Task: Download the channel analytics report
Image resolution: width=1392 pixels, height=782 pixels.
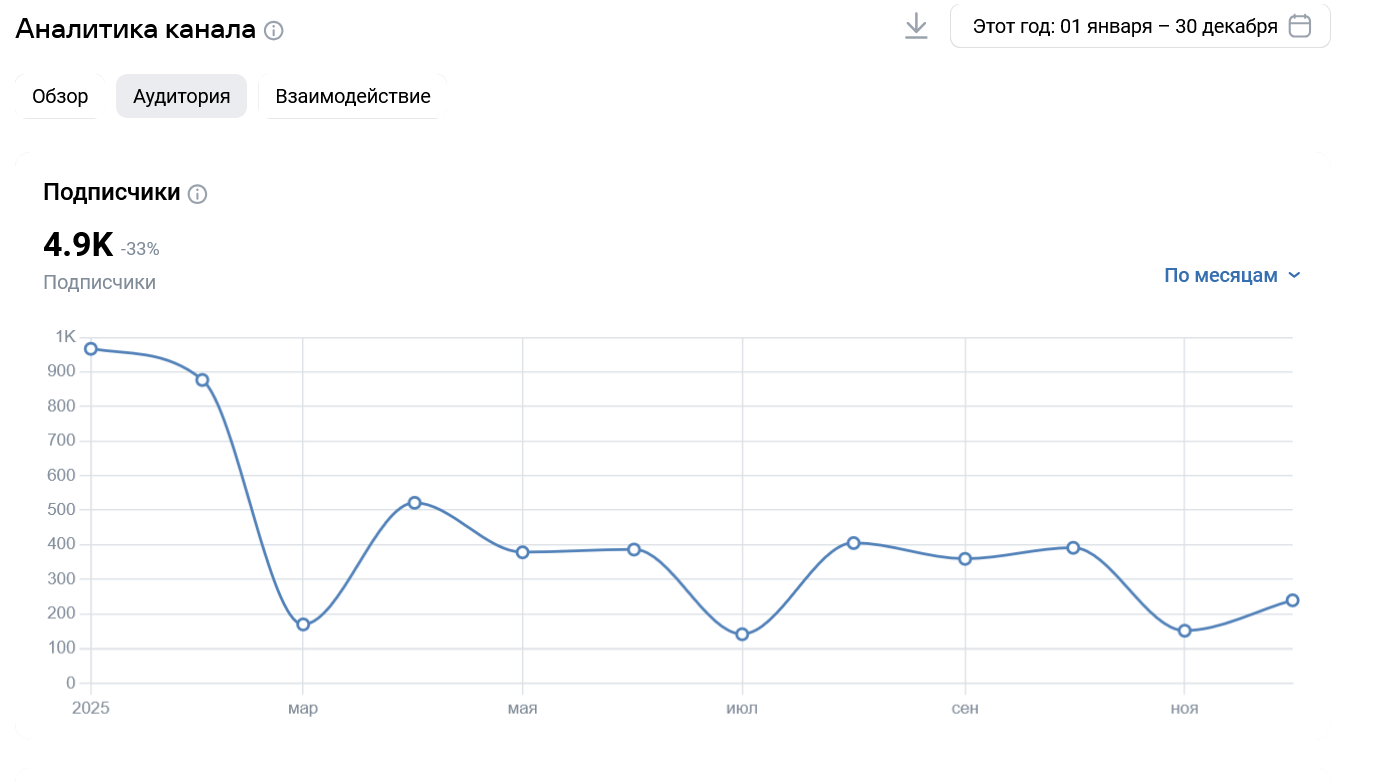Action: (x=916, y=26)
